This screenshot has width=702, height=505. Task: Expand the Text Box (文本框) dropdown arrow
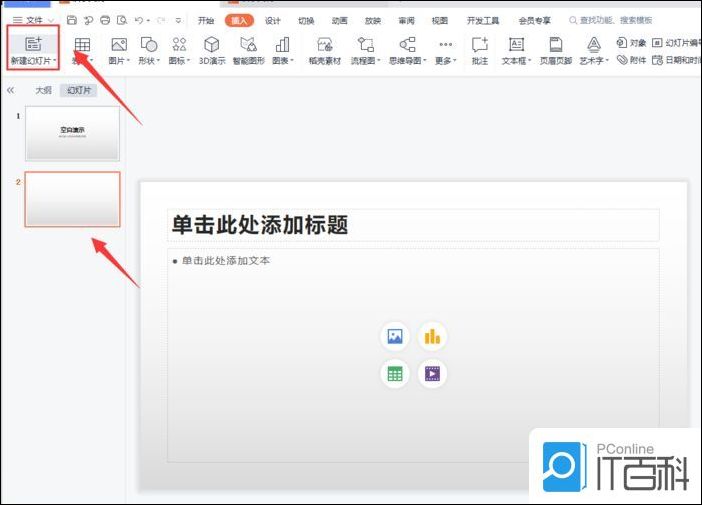530,60
